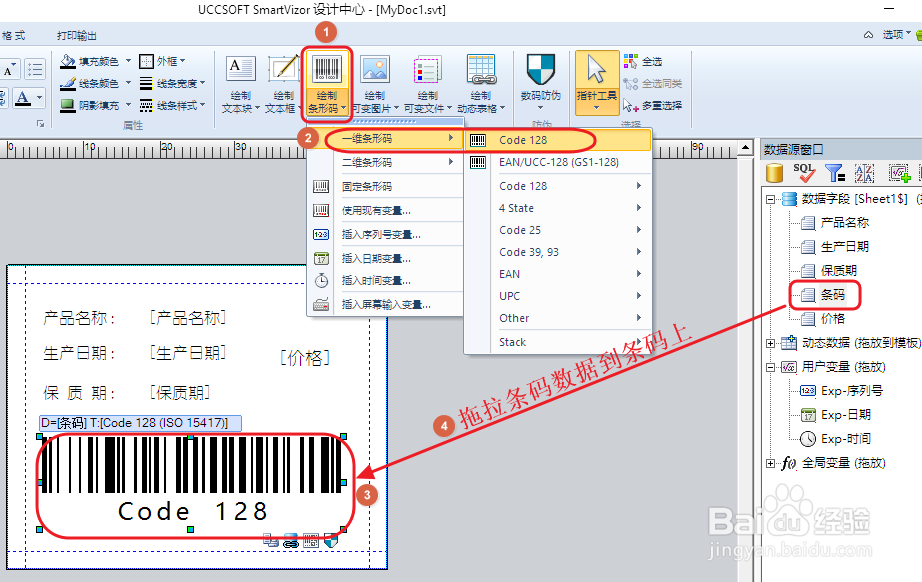Select EAN/UCC-128 (GS1-128) barcode type
Viewport: 922px width, 582px height.
pyautogui.click(x=558, y=162)
